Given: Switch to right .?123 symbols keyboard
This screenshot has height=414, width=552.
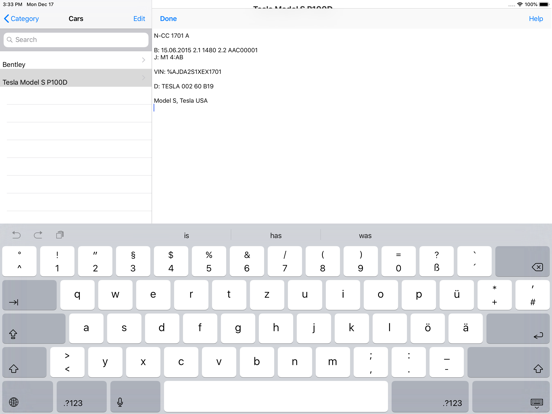Looking at the screenshot, I should [x=430, y=396].
